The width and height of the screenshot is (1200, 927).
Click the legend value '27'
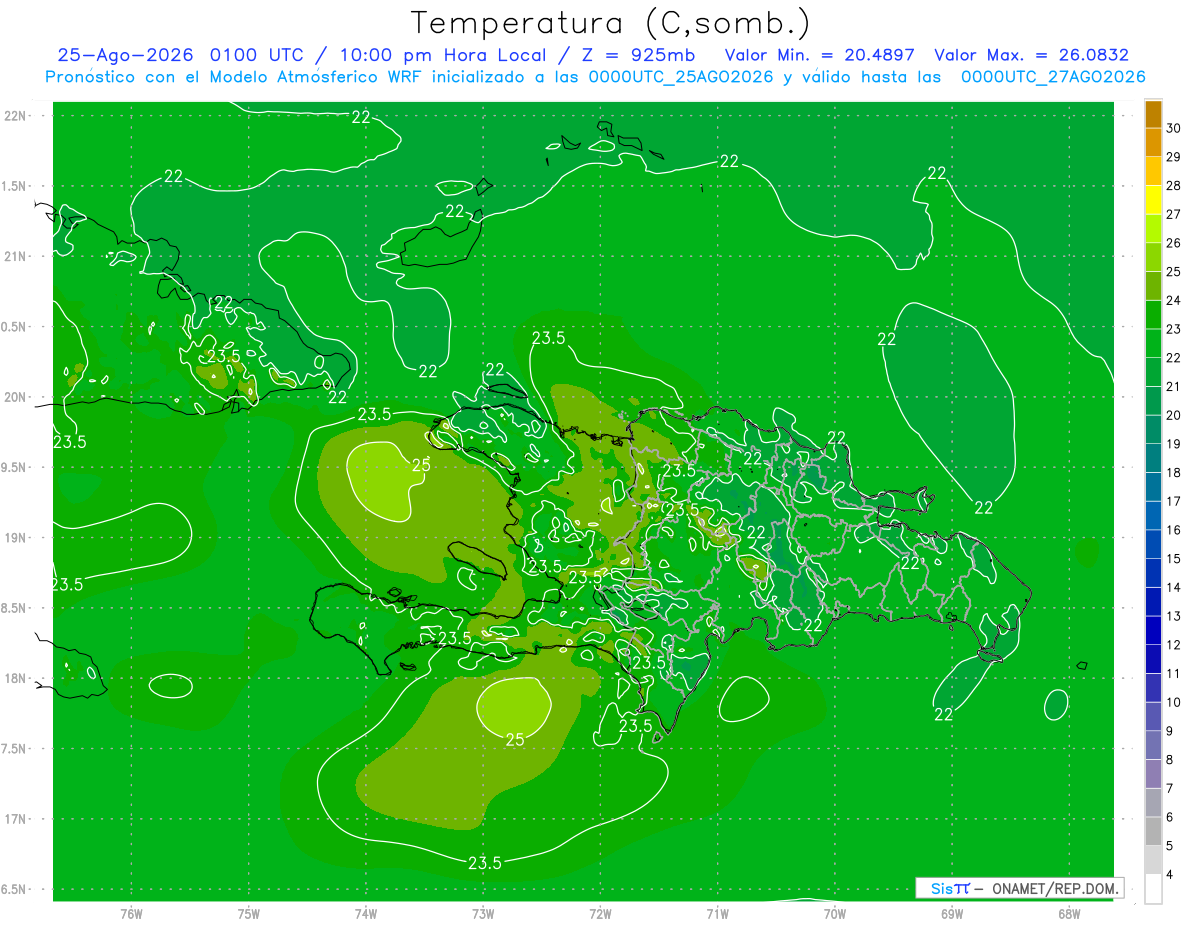(x=1174, y=214)
